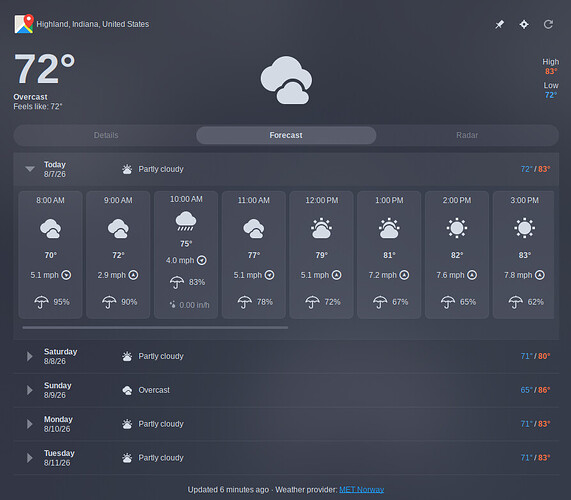Screen dimensions: 571x500
Task: Click the rain cloud icon at 10:00 AM
Action: 186,221
